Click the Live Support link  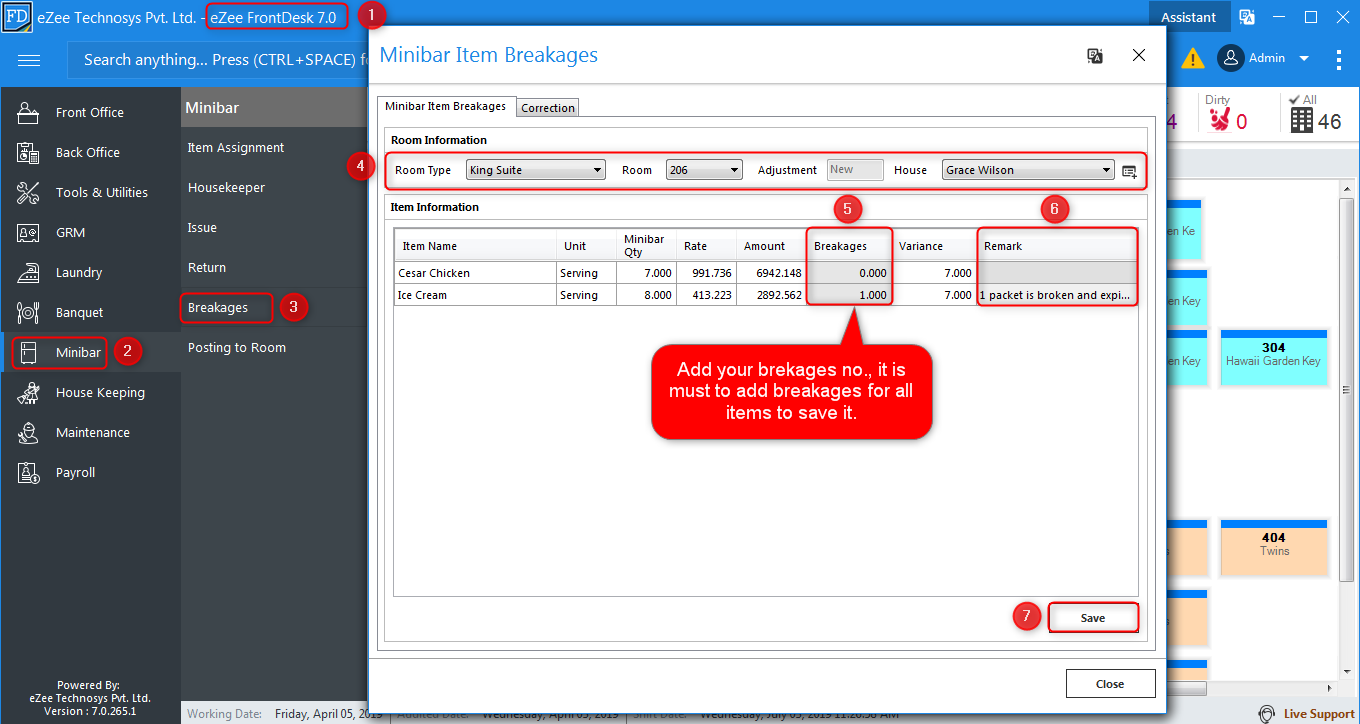click(x=1319, y=714)
